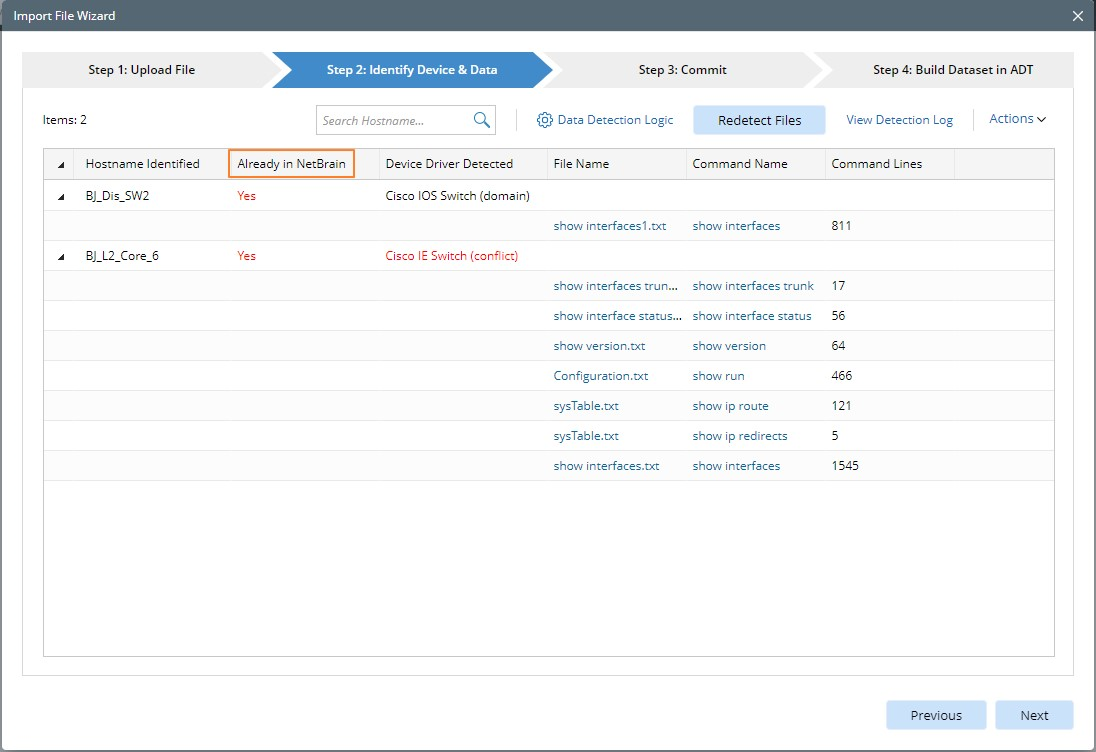
Task: Collapse the BJ_Dis_SW2 device row
Action: (x=61, y=197)
